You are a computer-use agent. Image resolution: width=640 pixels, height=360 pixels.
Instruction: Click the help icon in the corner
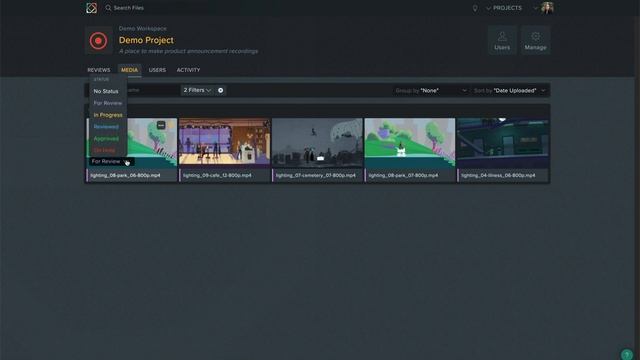coord(627,354)
